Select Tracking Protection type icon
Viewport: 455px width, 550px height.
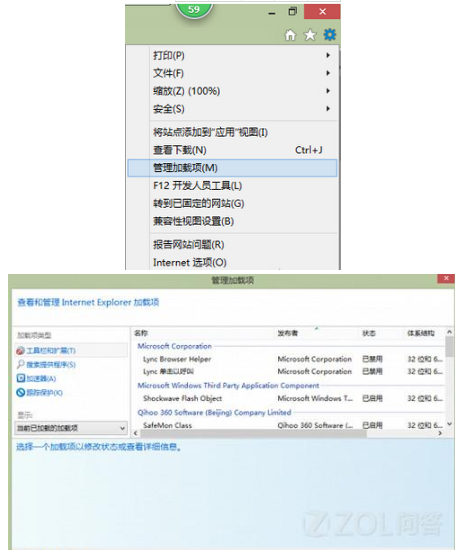click(x=20, y=392)
